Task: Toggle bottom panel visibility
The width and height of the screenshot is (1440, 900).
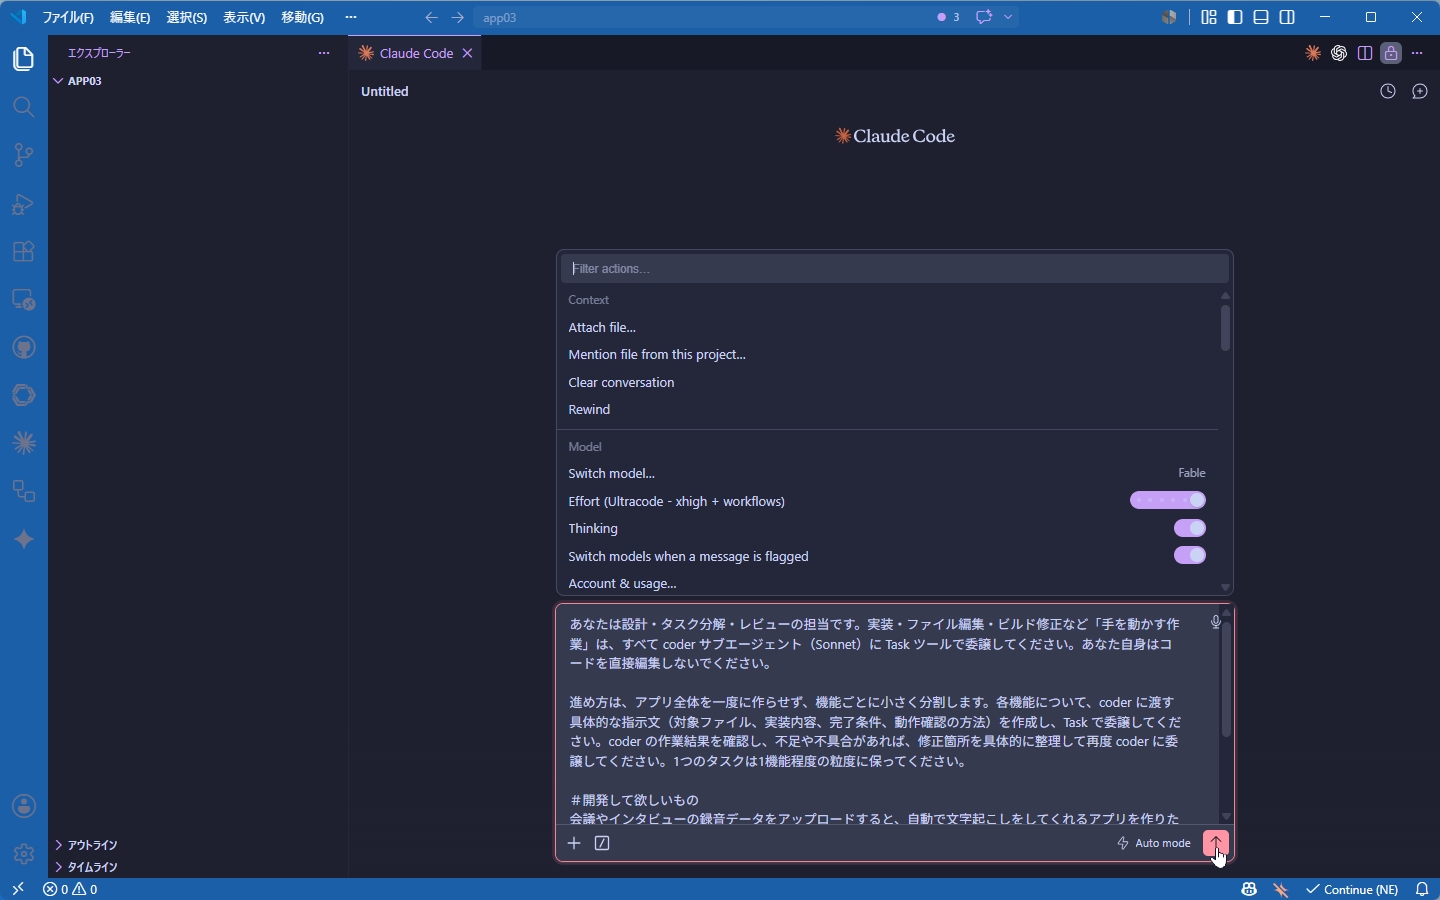Action: pos(1261,17)
